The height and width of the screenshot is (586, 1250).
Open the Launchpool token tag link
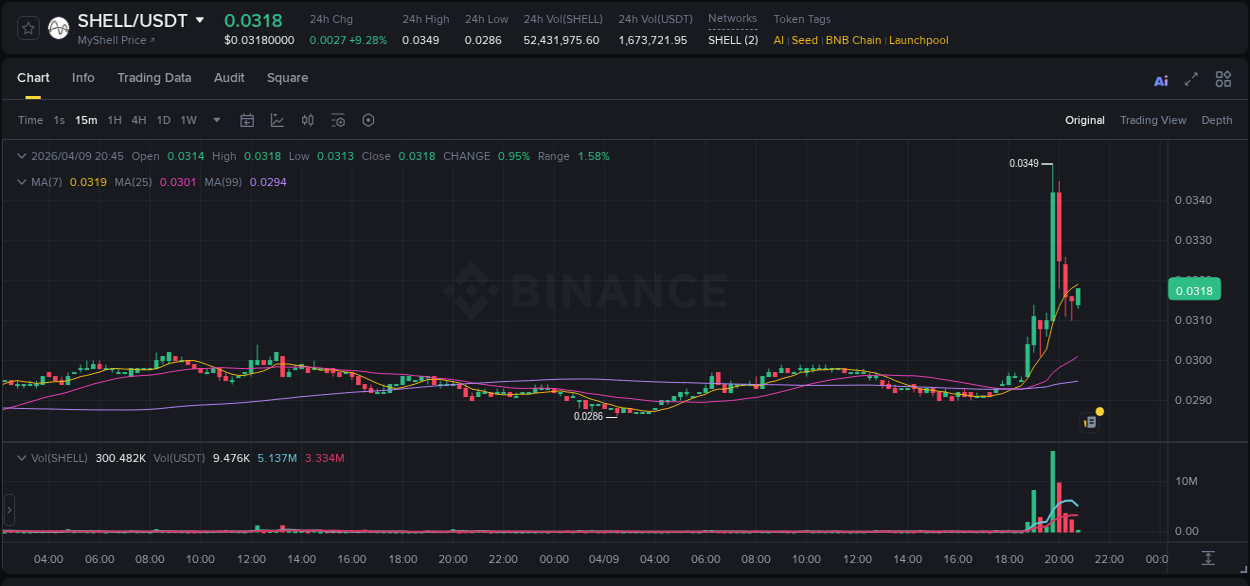pyautogui.click(x=918, y=40)
